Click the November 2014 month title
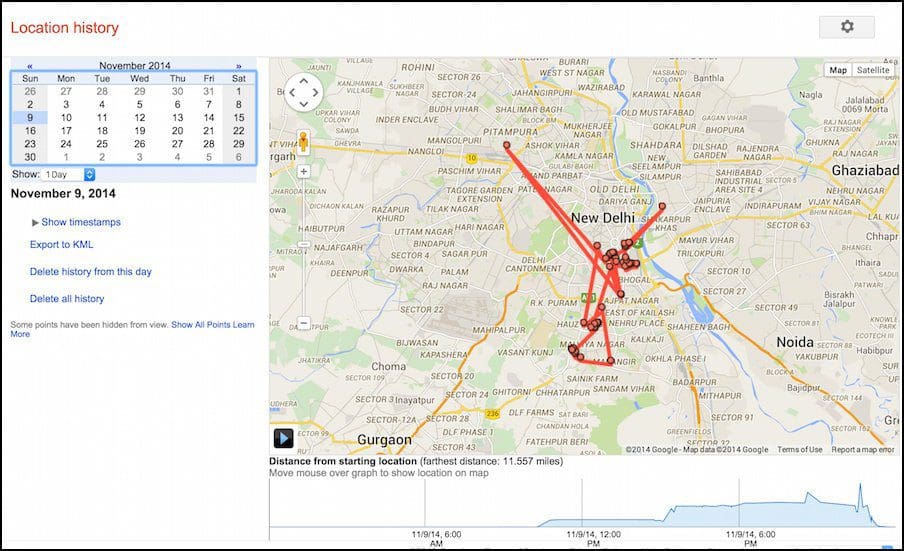The width and height of the screenshot is (904, 551). [134, 66]
